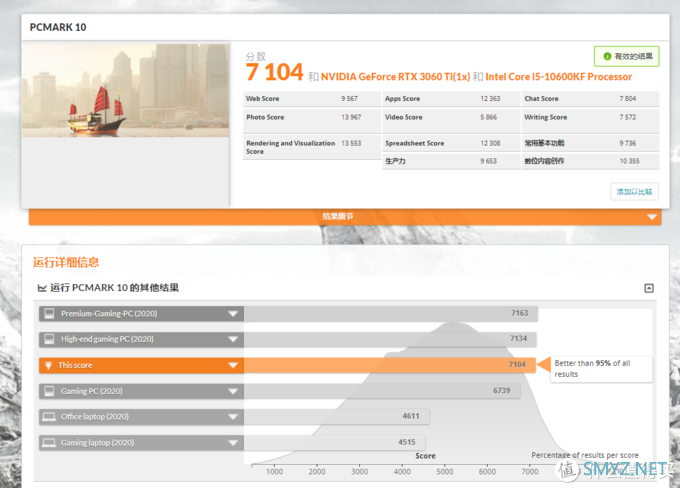Click the laptop icon on Gaming laptop row

(49, 442)
